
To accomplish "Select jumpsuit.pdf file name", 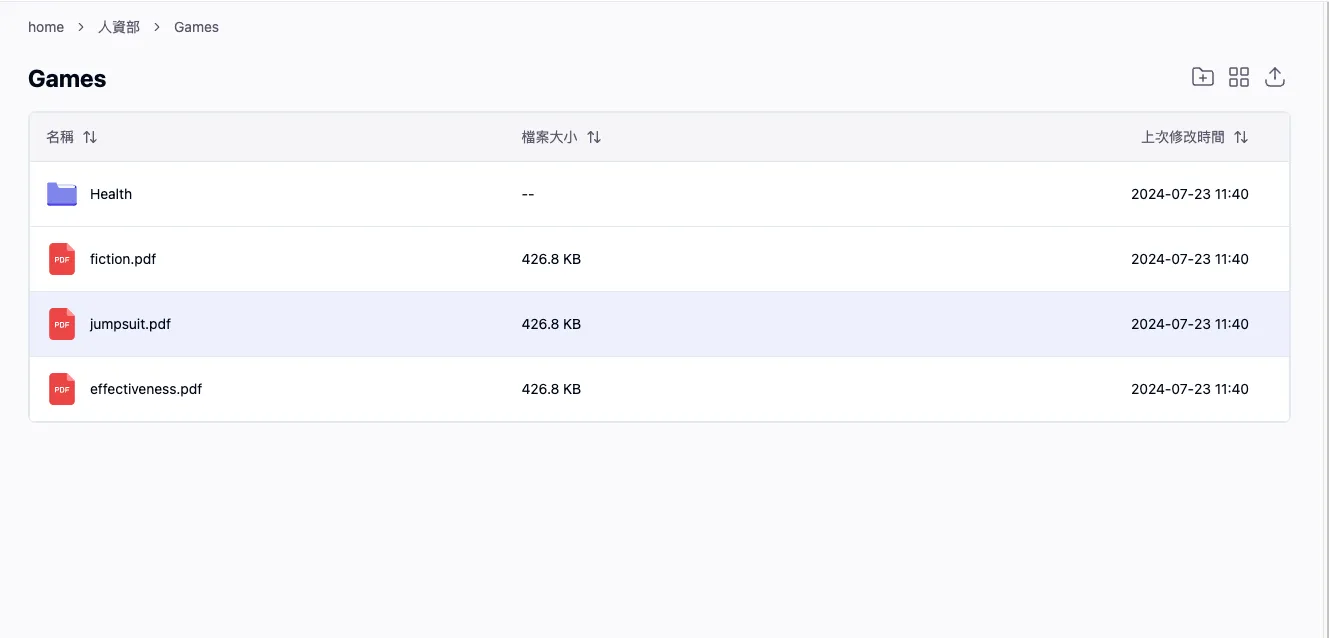I will point(130,324).
